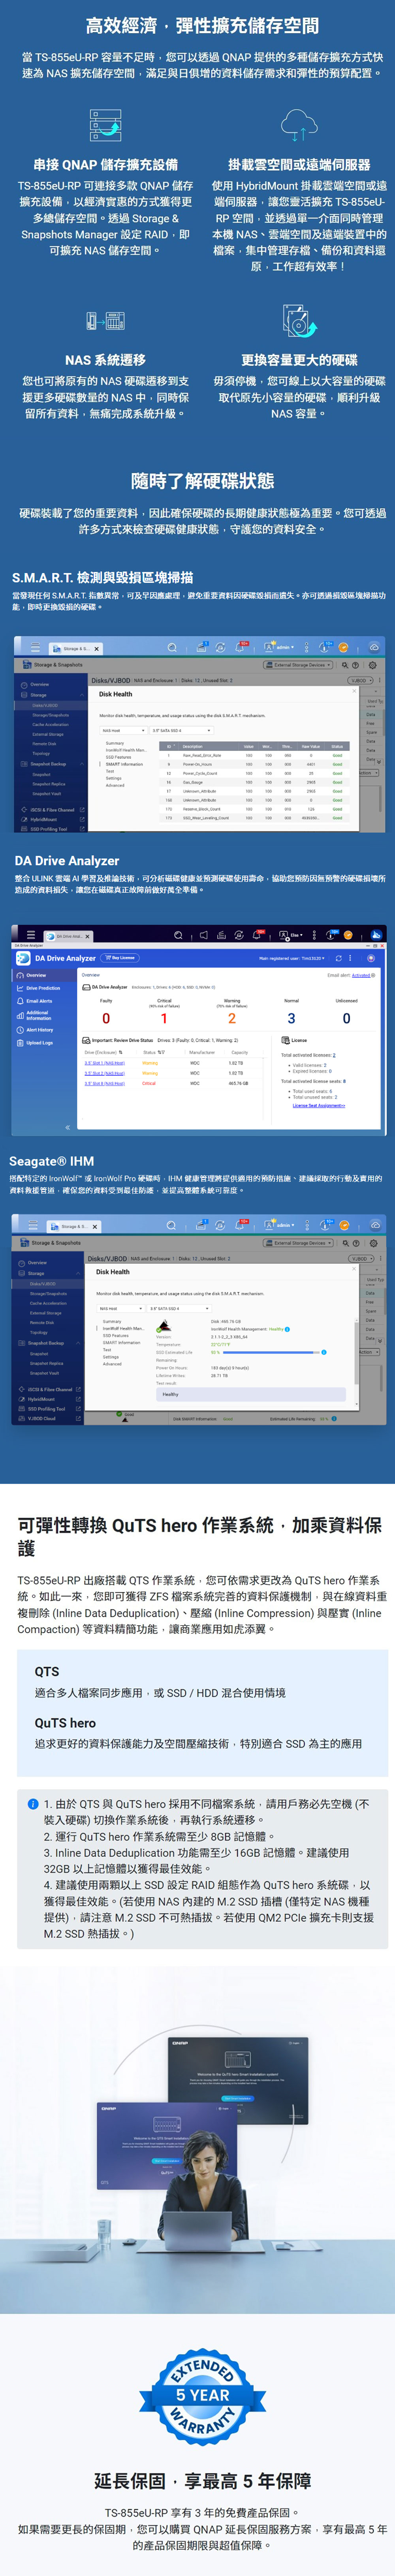The image size is (395, 2576).
Task: Click the Seagate IronWolf logo in Disk Health
Action: pos(164,1326)
